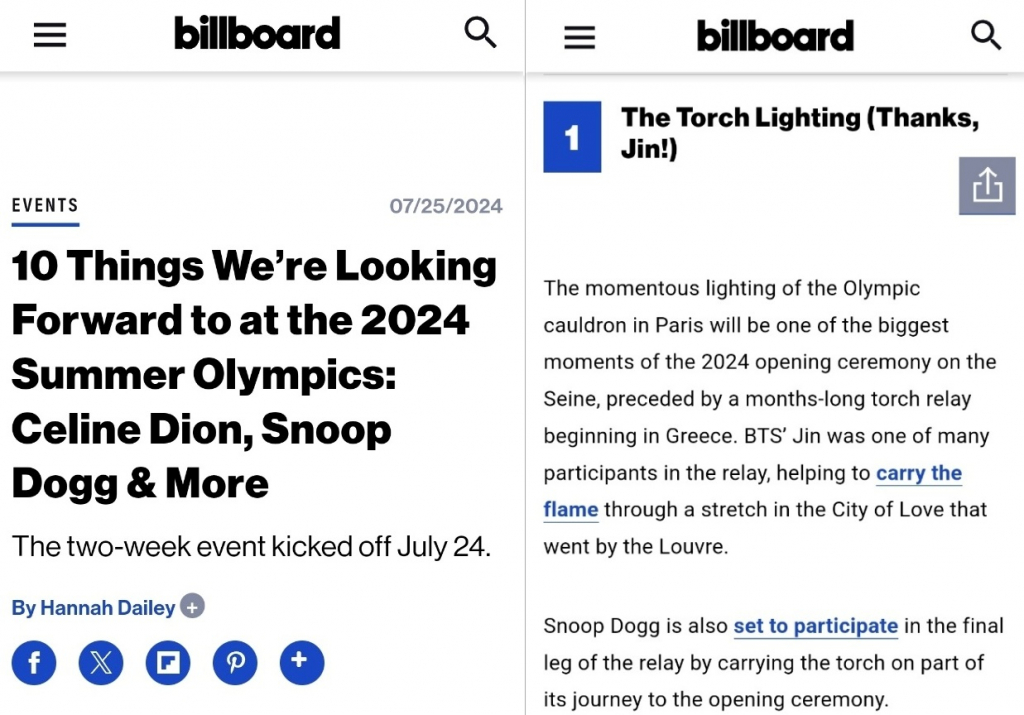The image size is (1024, 715).
Task: Tap search icon on the Torch Lighting page
Action: [x=986, y=36]
